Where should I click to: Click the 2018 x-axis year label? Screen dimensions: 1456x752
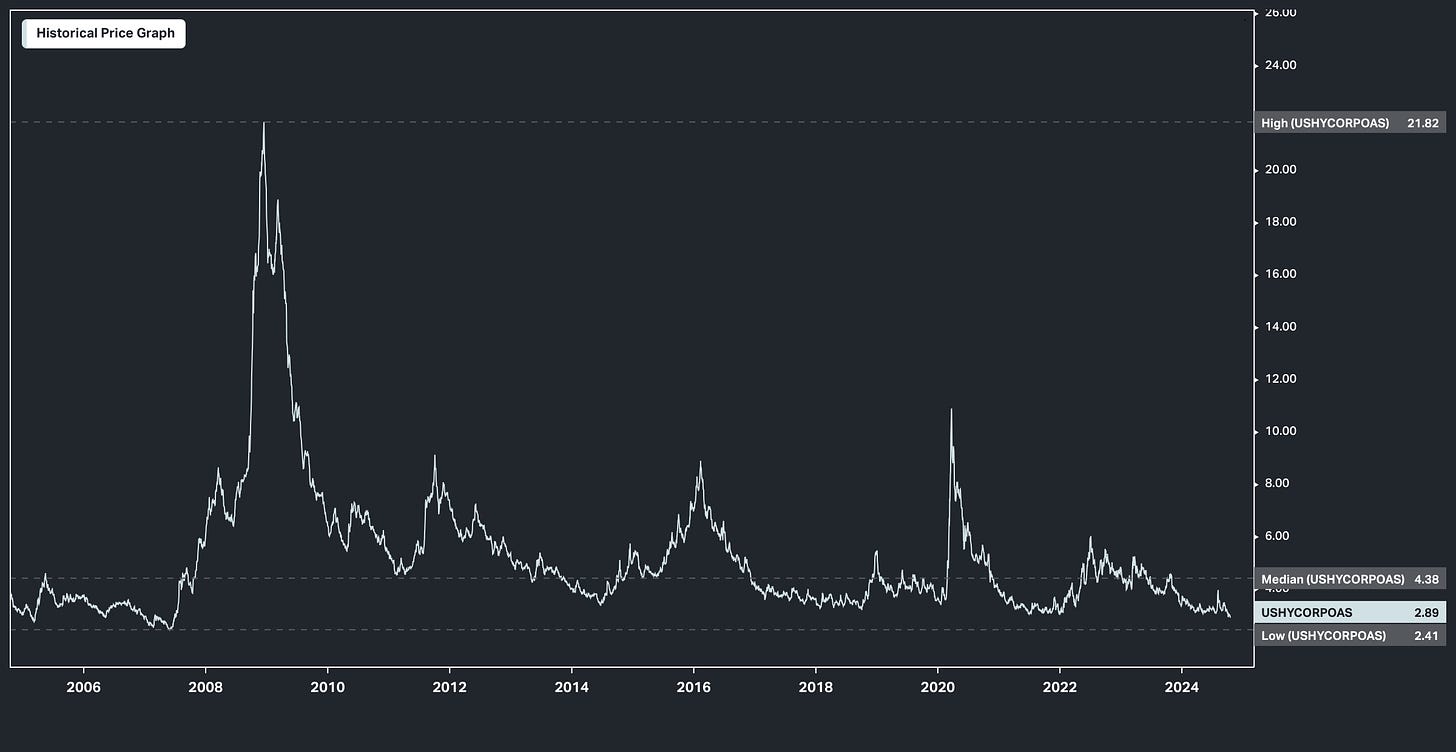815,687
